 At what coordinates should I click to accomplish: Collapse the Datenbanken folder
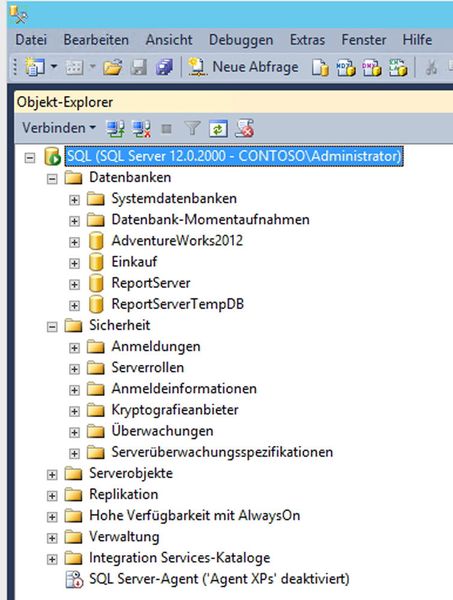52,179
